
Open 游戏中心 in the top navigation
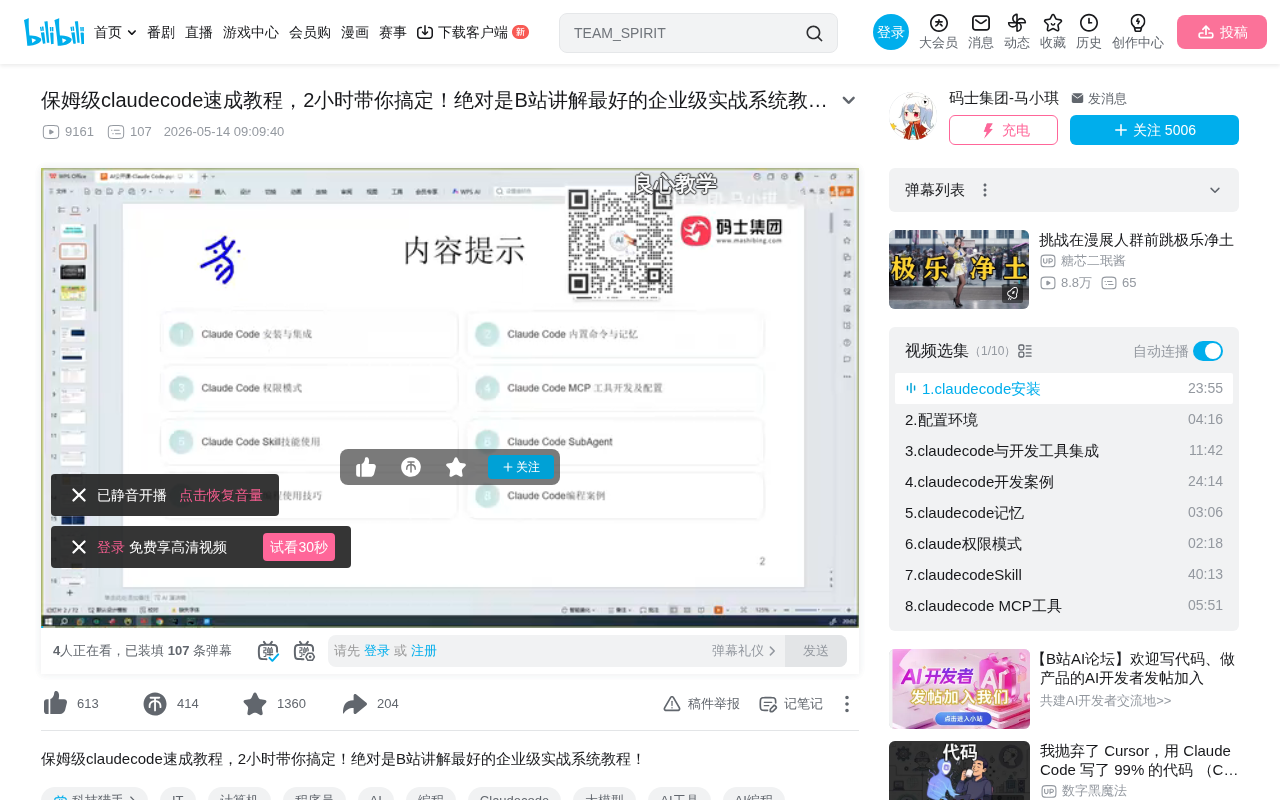pyautogui.click(x=251, y=32)
